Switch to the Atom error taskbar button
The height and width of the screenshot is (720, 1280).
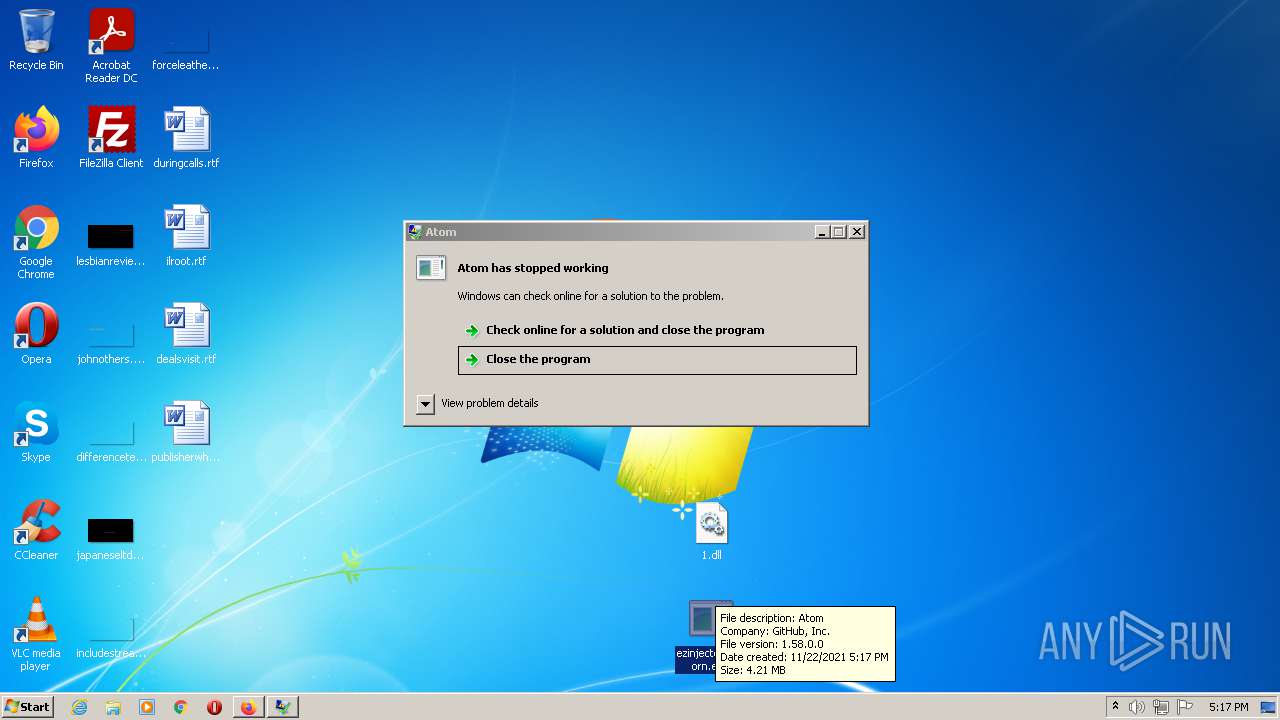click(x=283, y=707)
